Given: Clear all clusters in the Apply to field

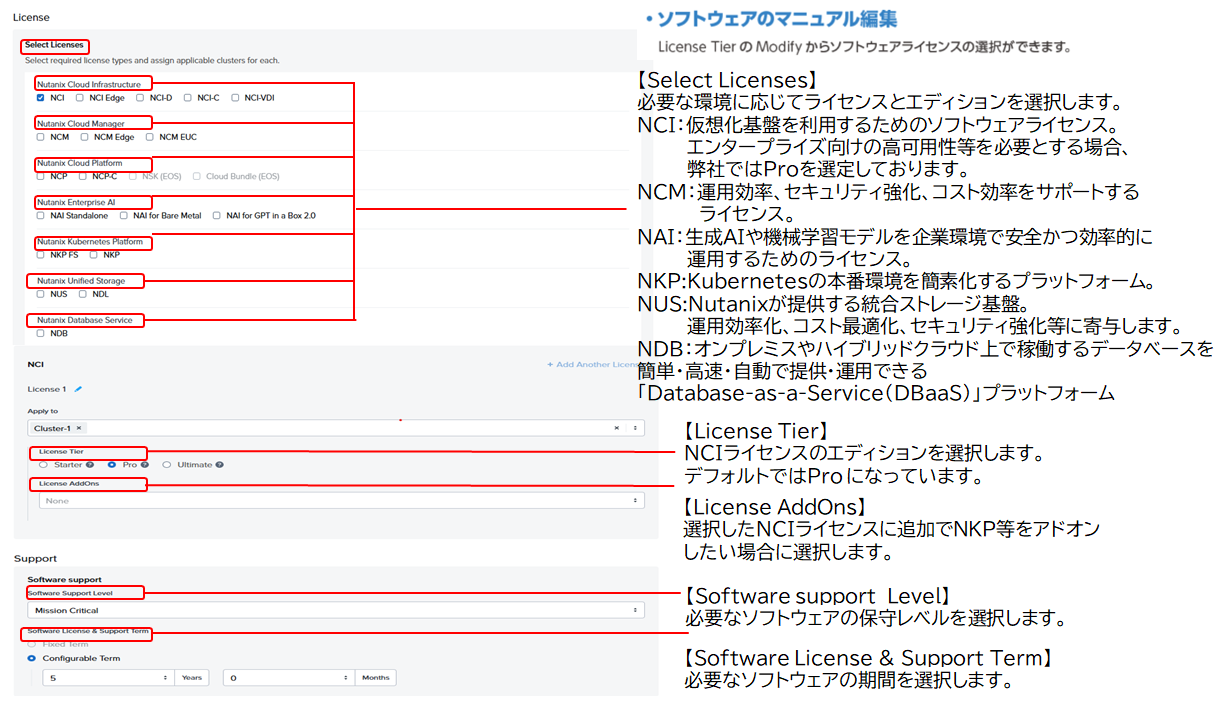Looking at the screenshot, I should [617, 428].
